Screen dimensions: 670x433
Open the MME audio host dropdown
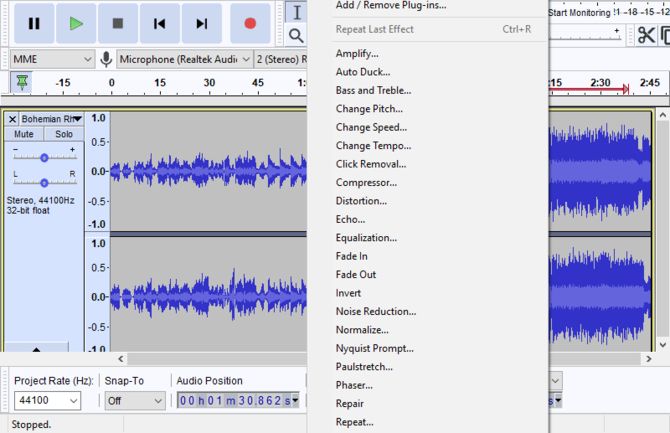pos(50,59)
